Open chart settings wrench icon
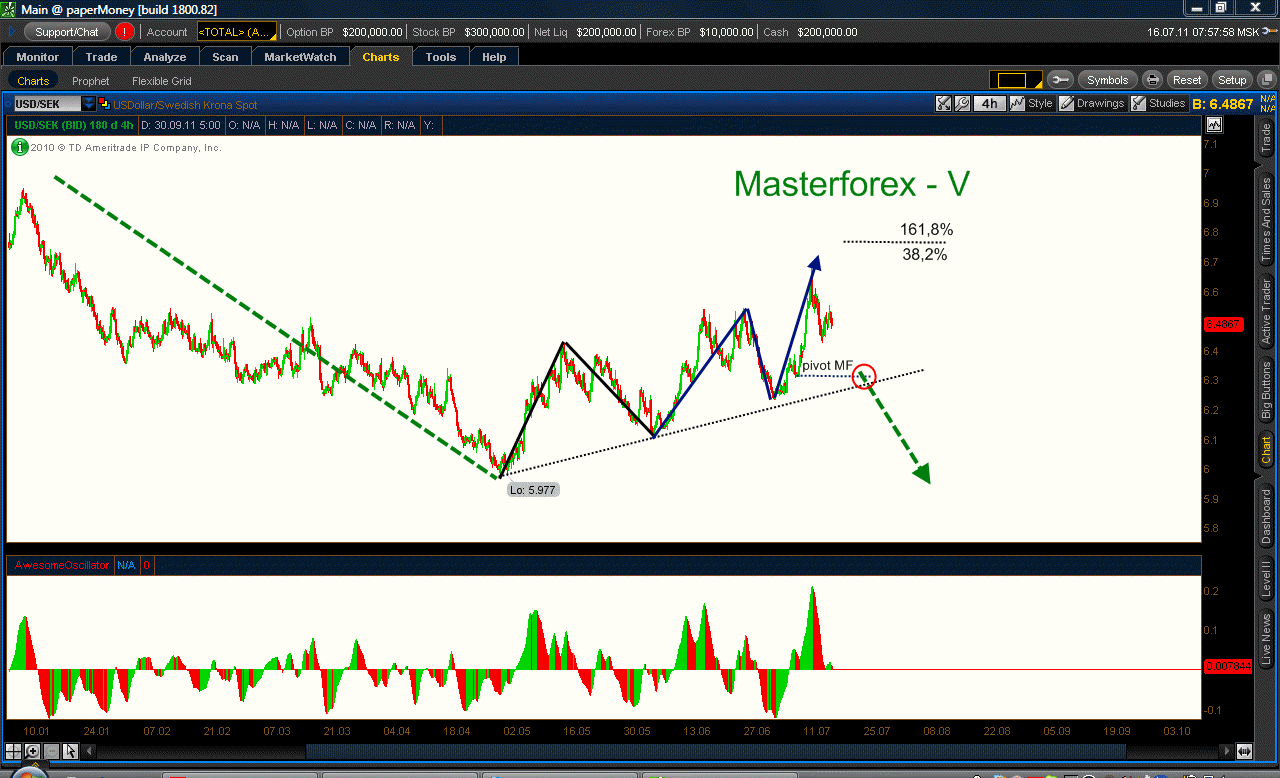 (962, 103)
